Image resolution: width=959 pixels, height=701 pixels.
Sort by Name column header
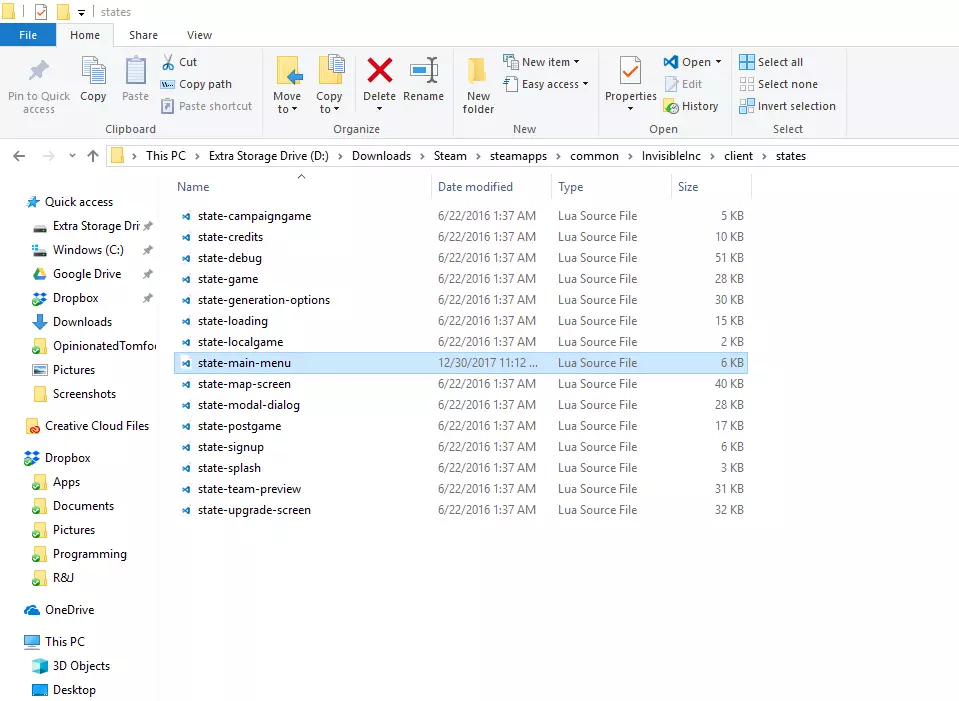click(302, 187)
